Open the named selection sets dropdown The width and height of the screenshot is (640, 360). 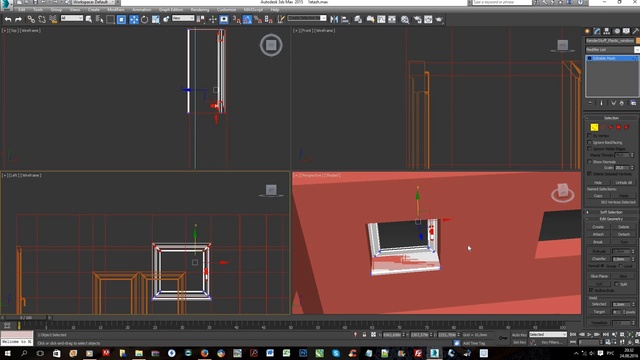[x=307, y=18]
